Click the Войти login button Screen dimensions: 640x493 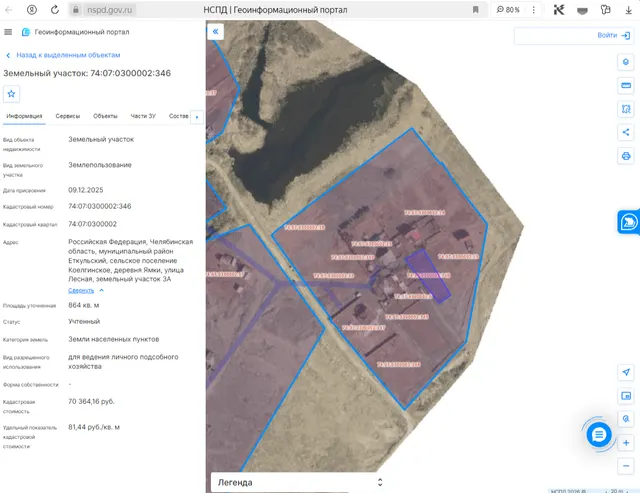click(613, 36)
